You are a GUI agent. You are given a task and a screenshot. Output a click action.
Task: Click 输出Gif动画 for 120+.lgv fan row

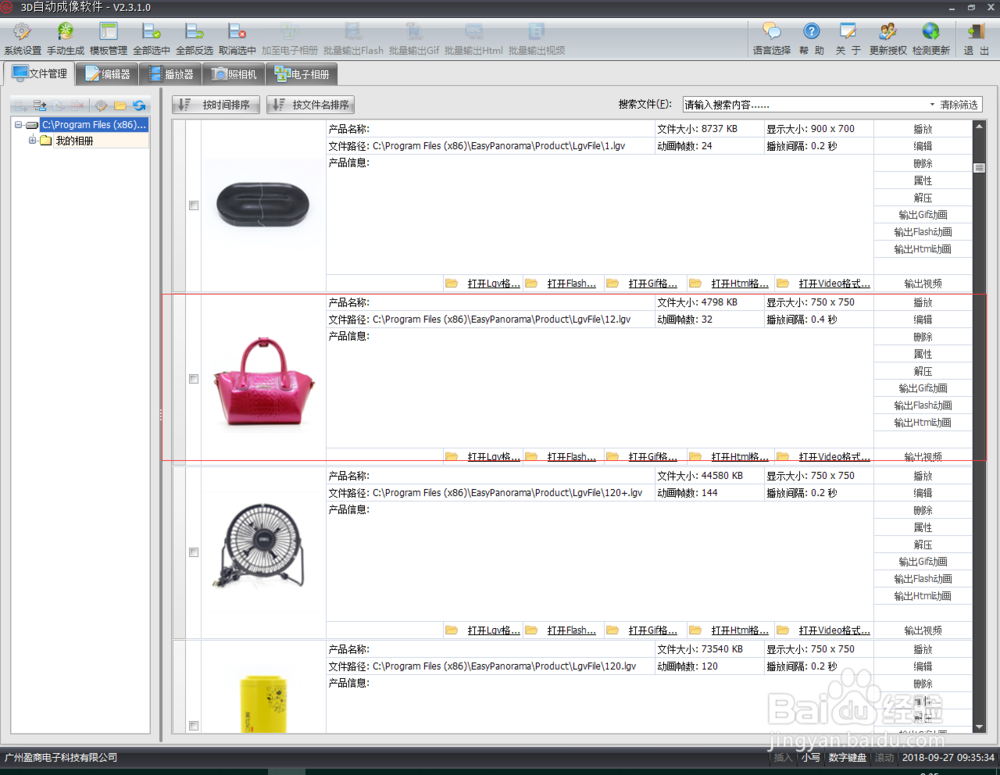click(923, 561)
